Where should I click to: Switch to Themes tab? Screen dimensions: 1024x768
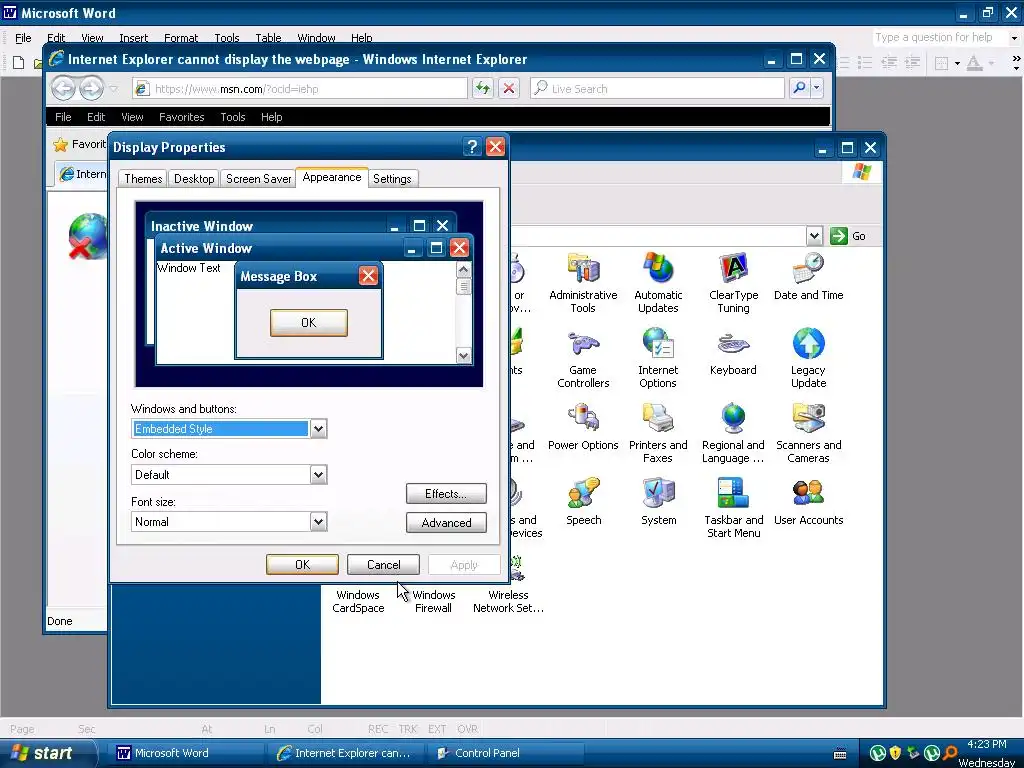pyautogui.click(x=143, y=179)
